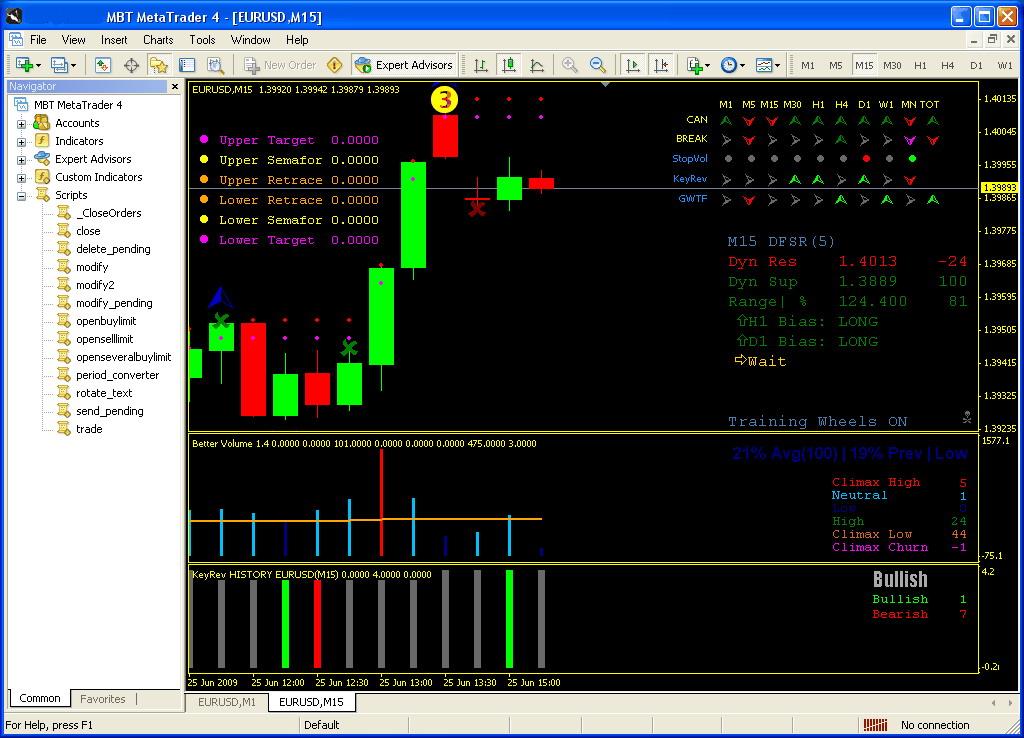
Task: Switch to the EURUSD,M15 chart tab
Action: [x=312, y=702]
